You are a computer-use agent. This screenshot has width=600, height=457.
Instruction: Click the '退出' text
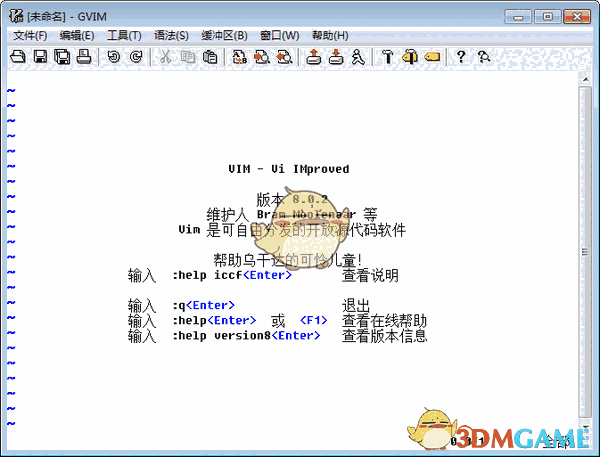point(356,305)
